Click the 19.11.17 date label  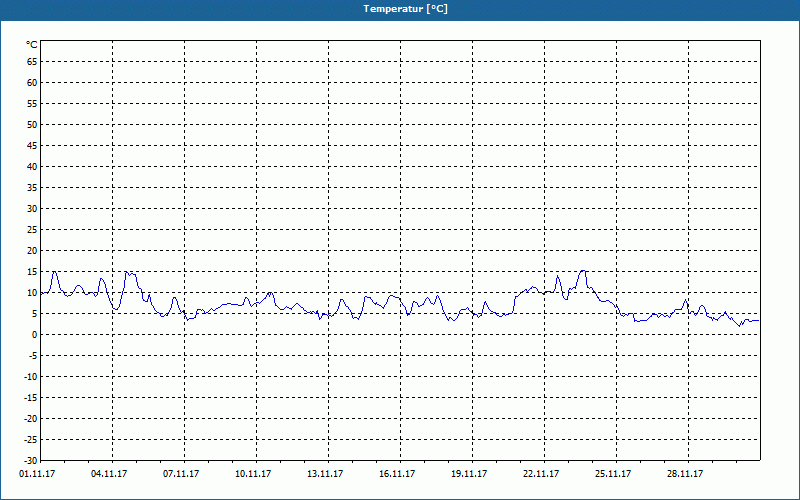(x=469, y=474)
